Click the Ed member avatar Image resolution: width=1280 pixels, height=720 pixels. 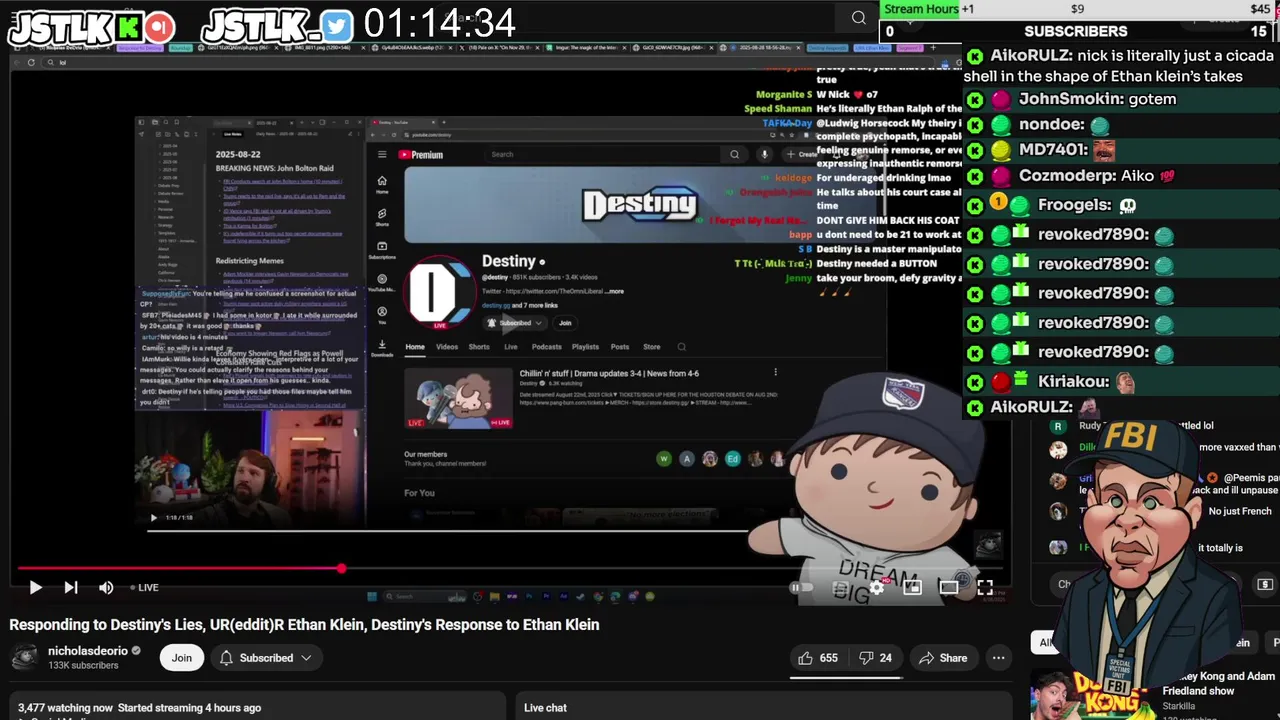click(x=732, y=459)
